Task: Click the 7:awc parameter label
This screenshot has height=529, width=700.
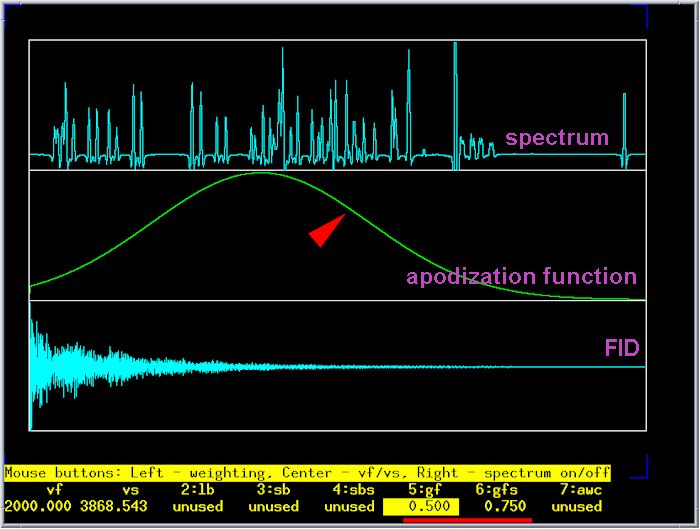Action: [581, 490]
